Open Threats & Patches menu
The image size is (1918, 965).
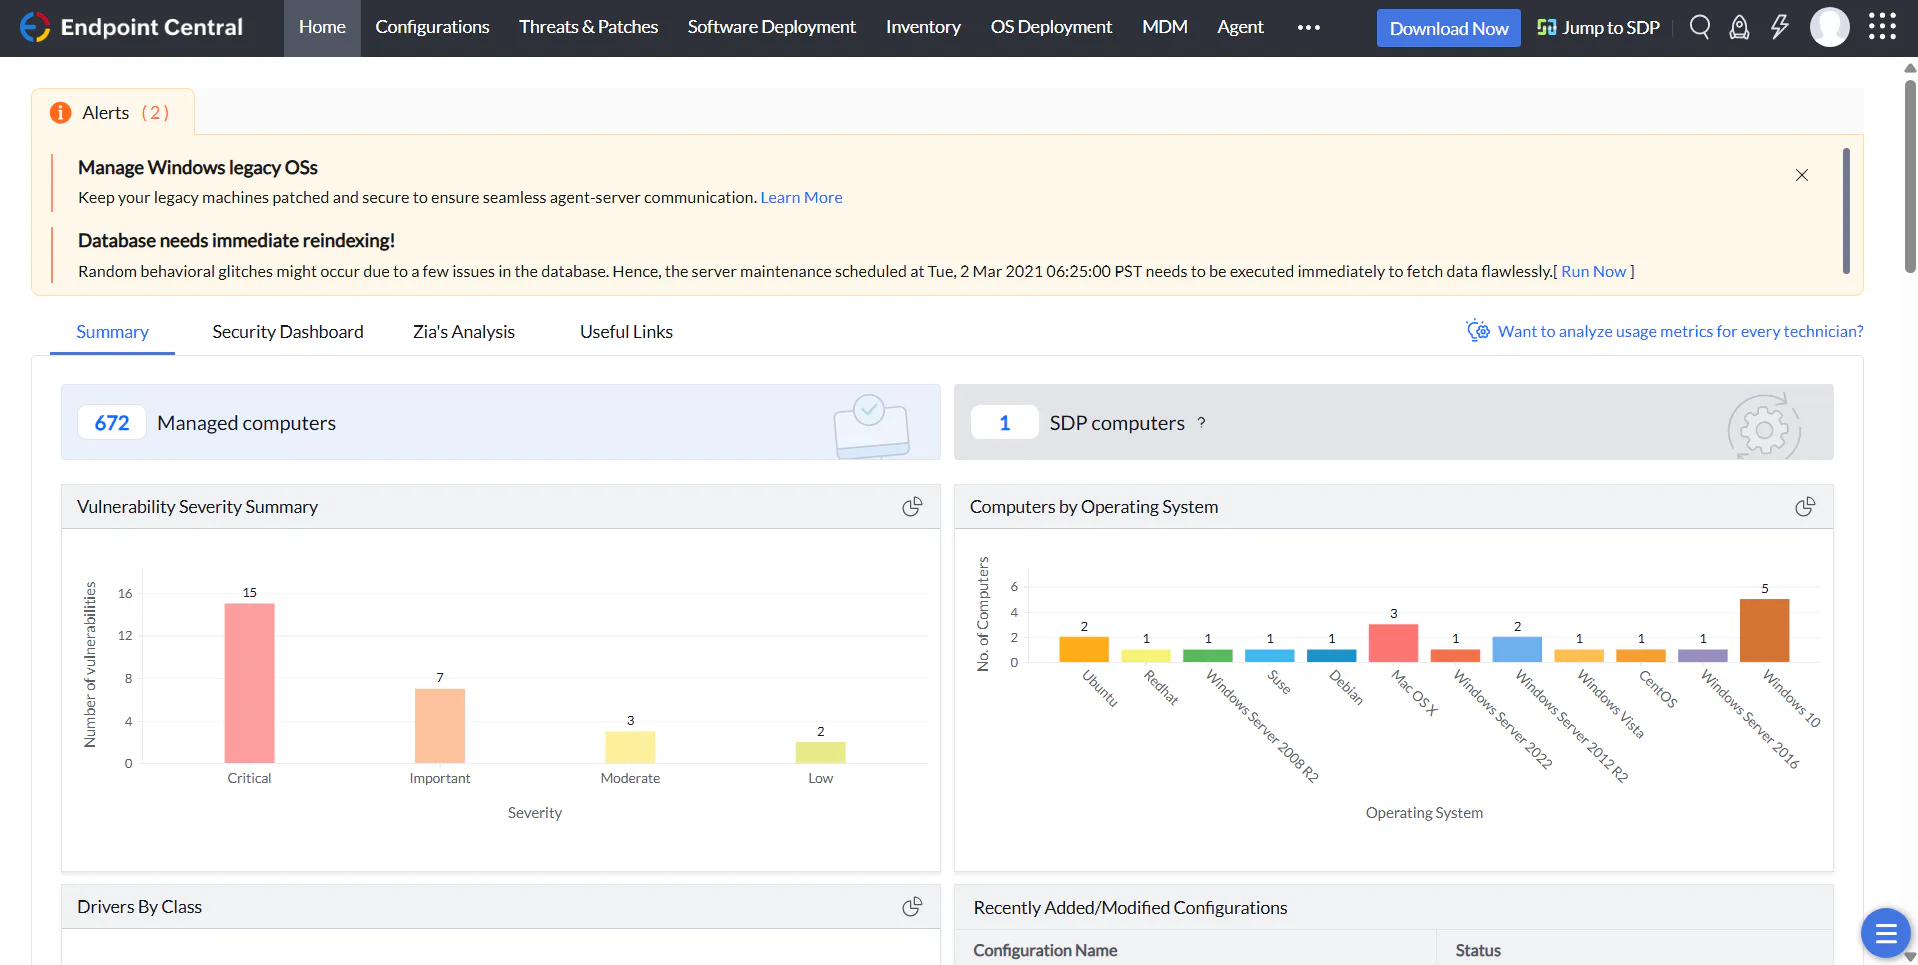[588, 28]
